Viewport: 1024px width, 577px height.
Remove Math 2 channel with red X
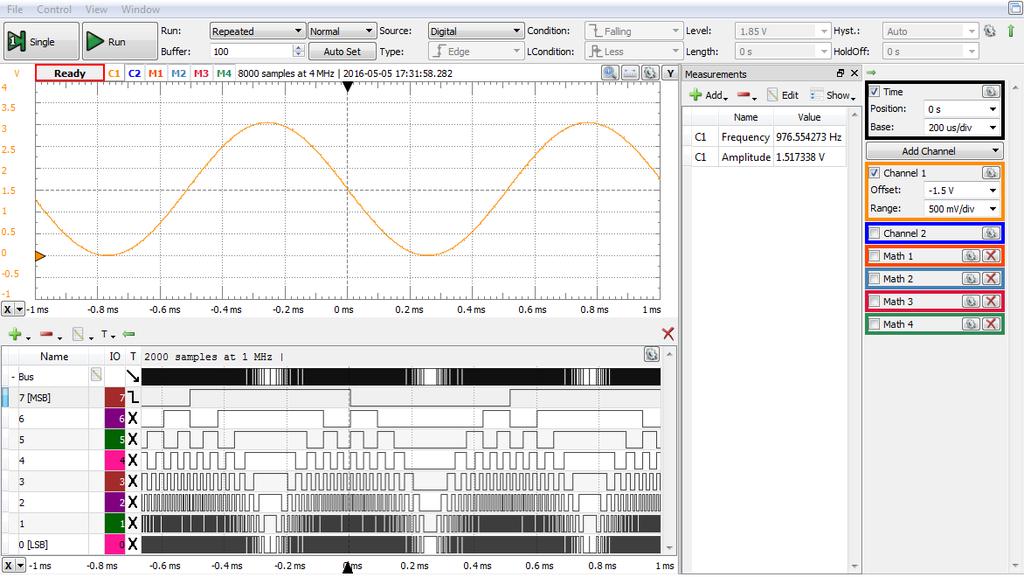click(991, 279)
